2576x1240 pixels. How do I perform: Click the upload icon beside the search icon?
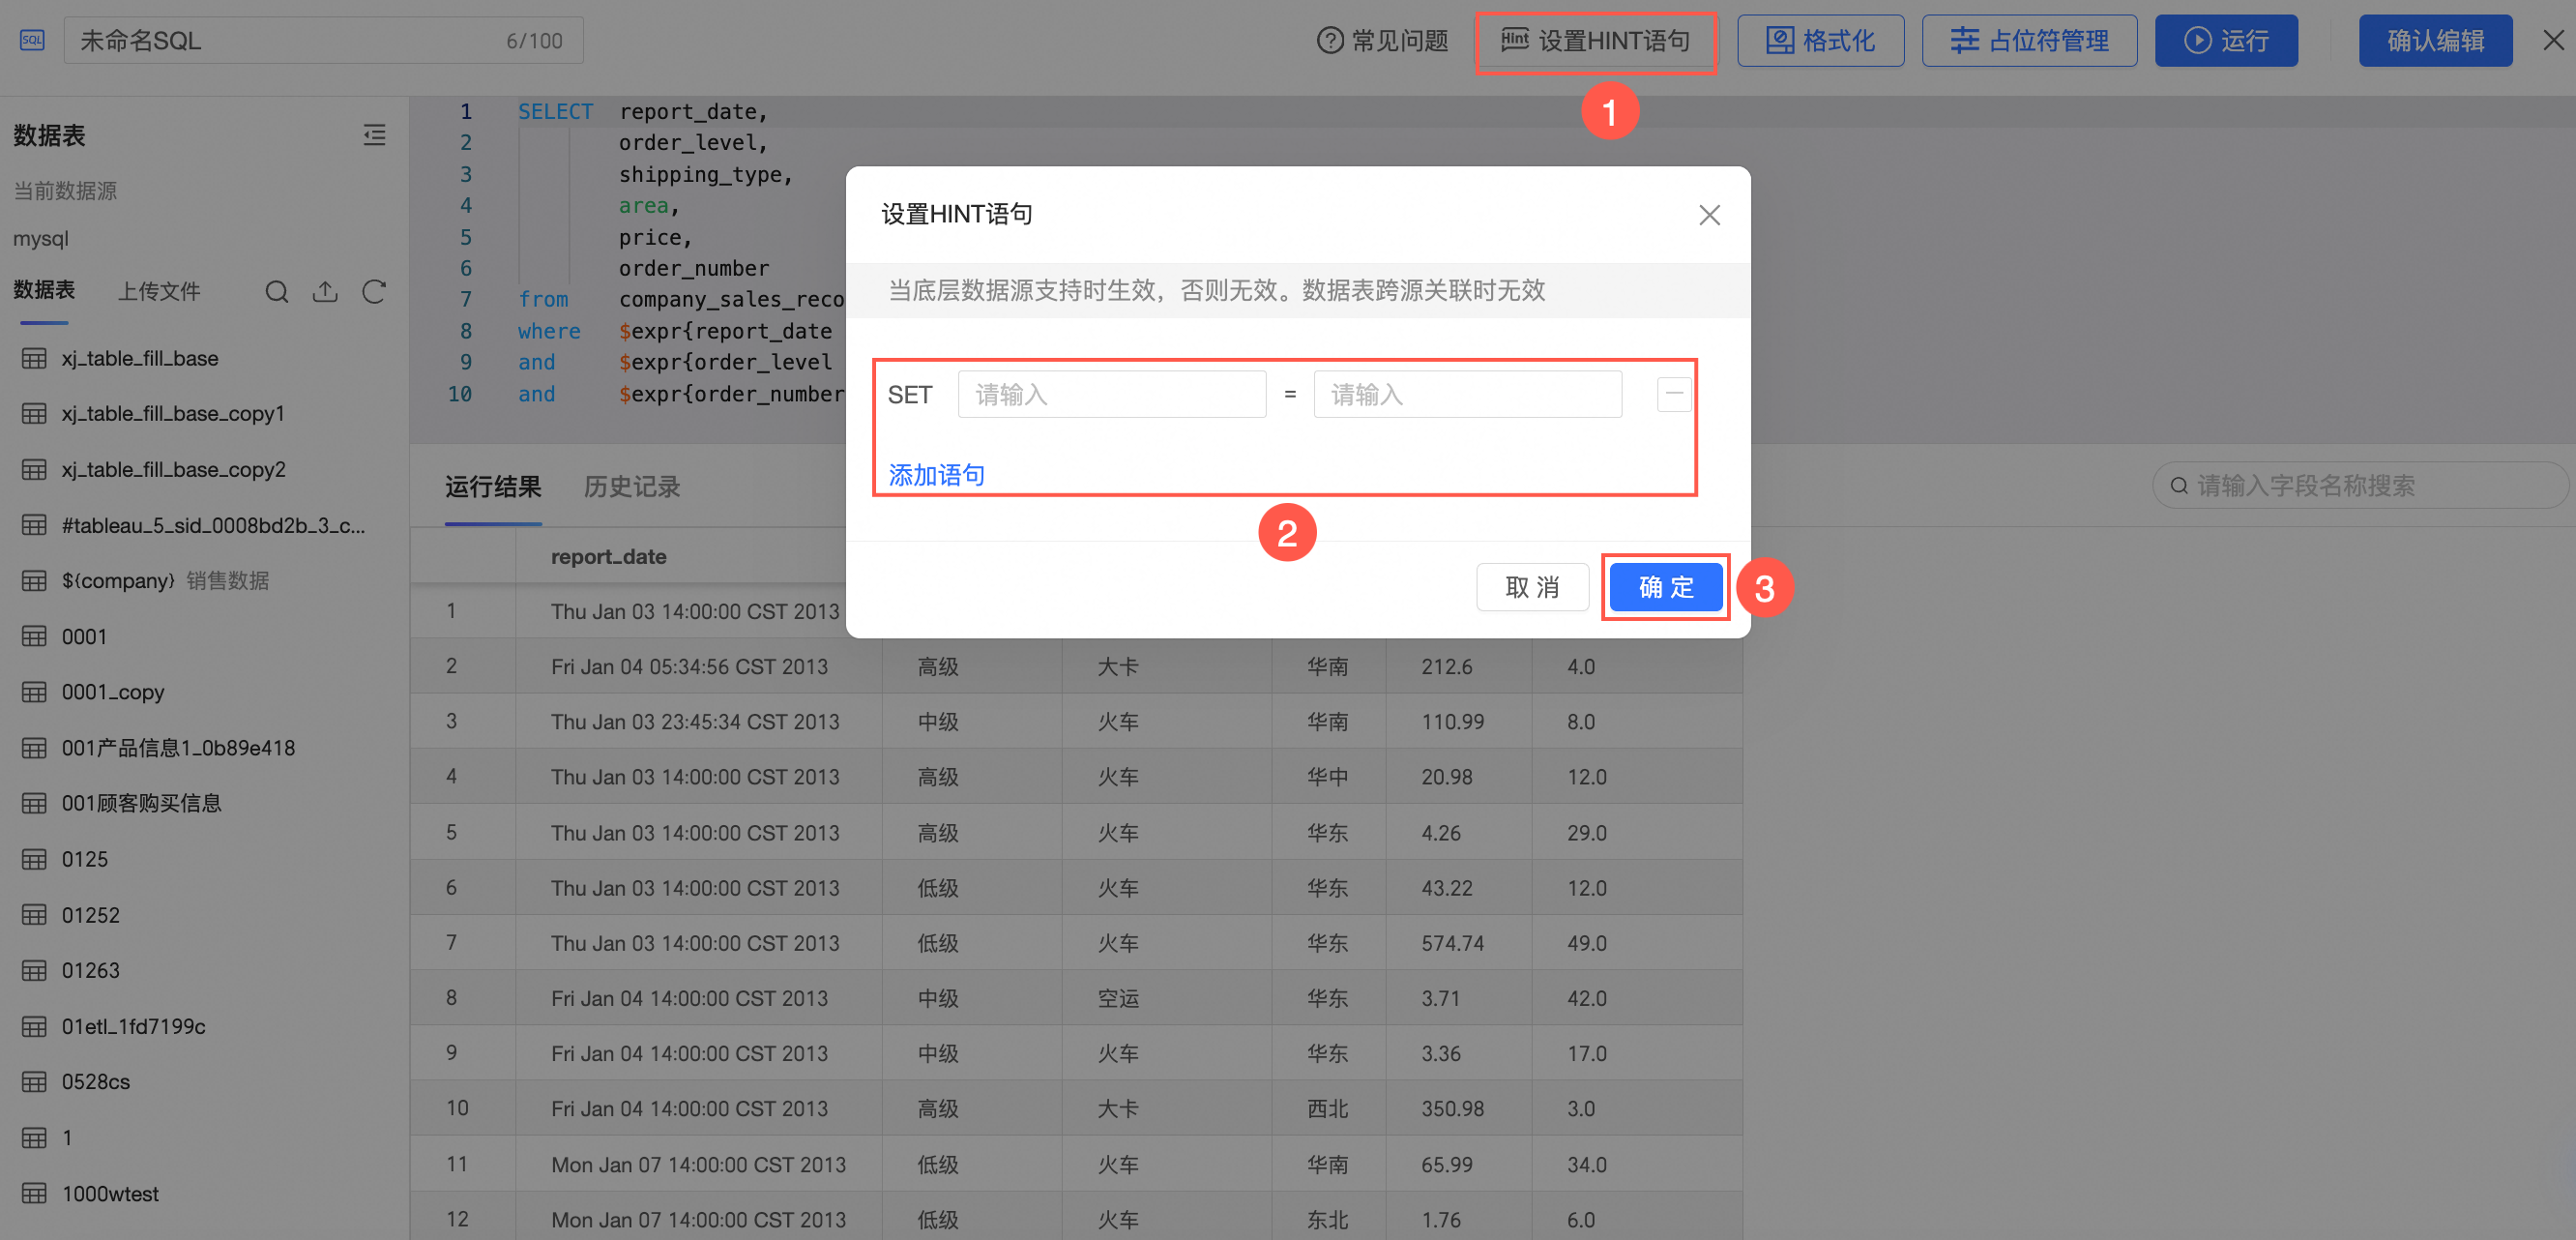point(325,292)
